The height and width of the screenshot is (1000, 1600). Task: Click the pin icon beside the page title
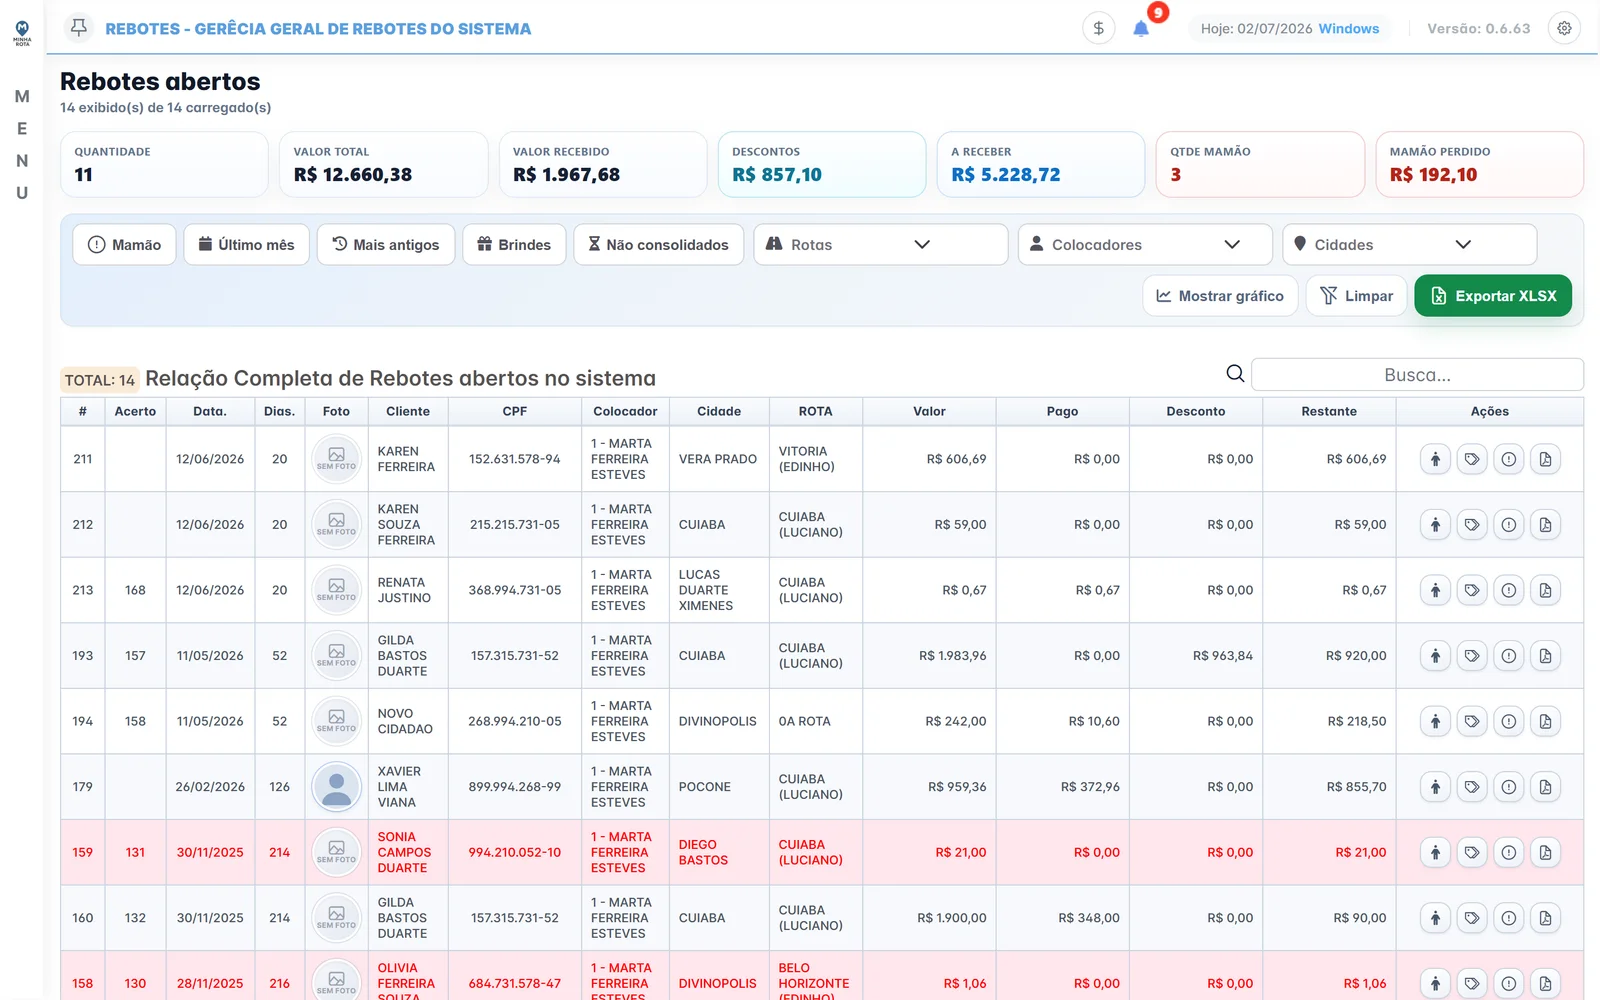coord(79,28)
